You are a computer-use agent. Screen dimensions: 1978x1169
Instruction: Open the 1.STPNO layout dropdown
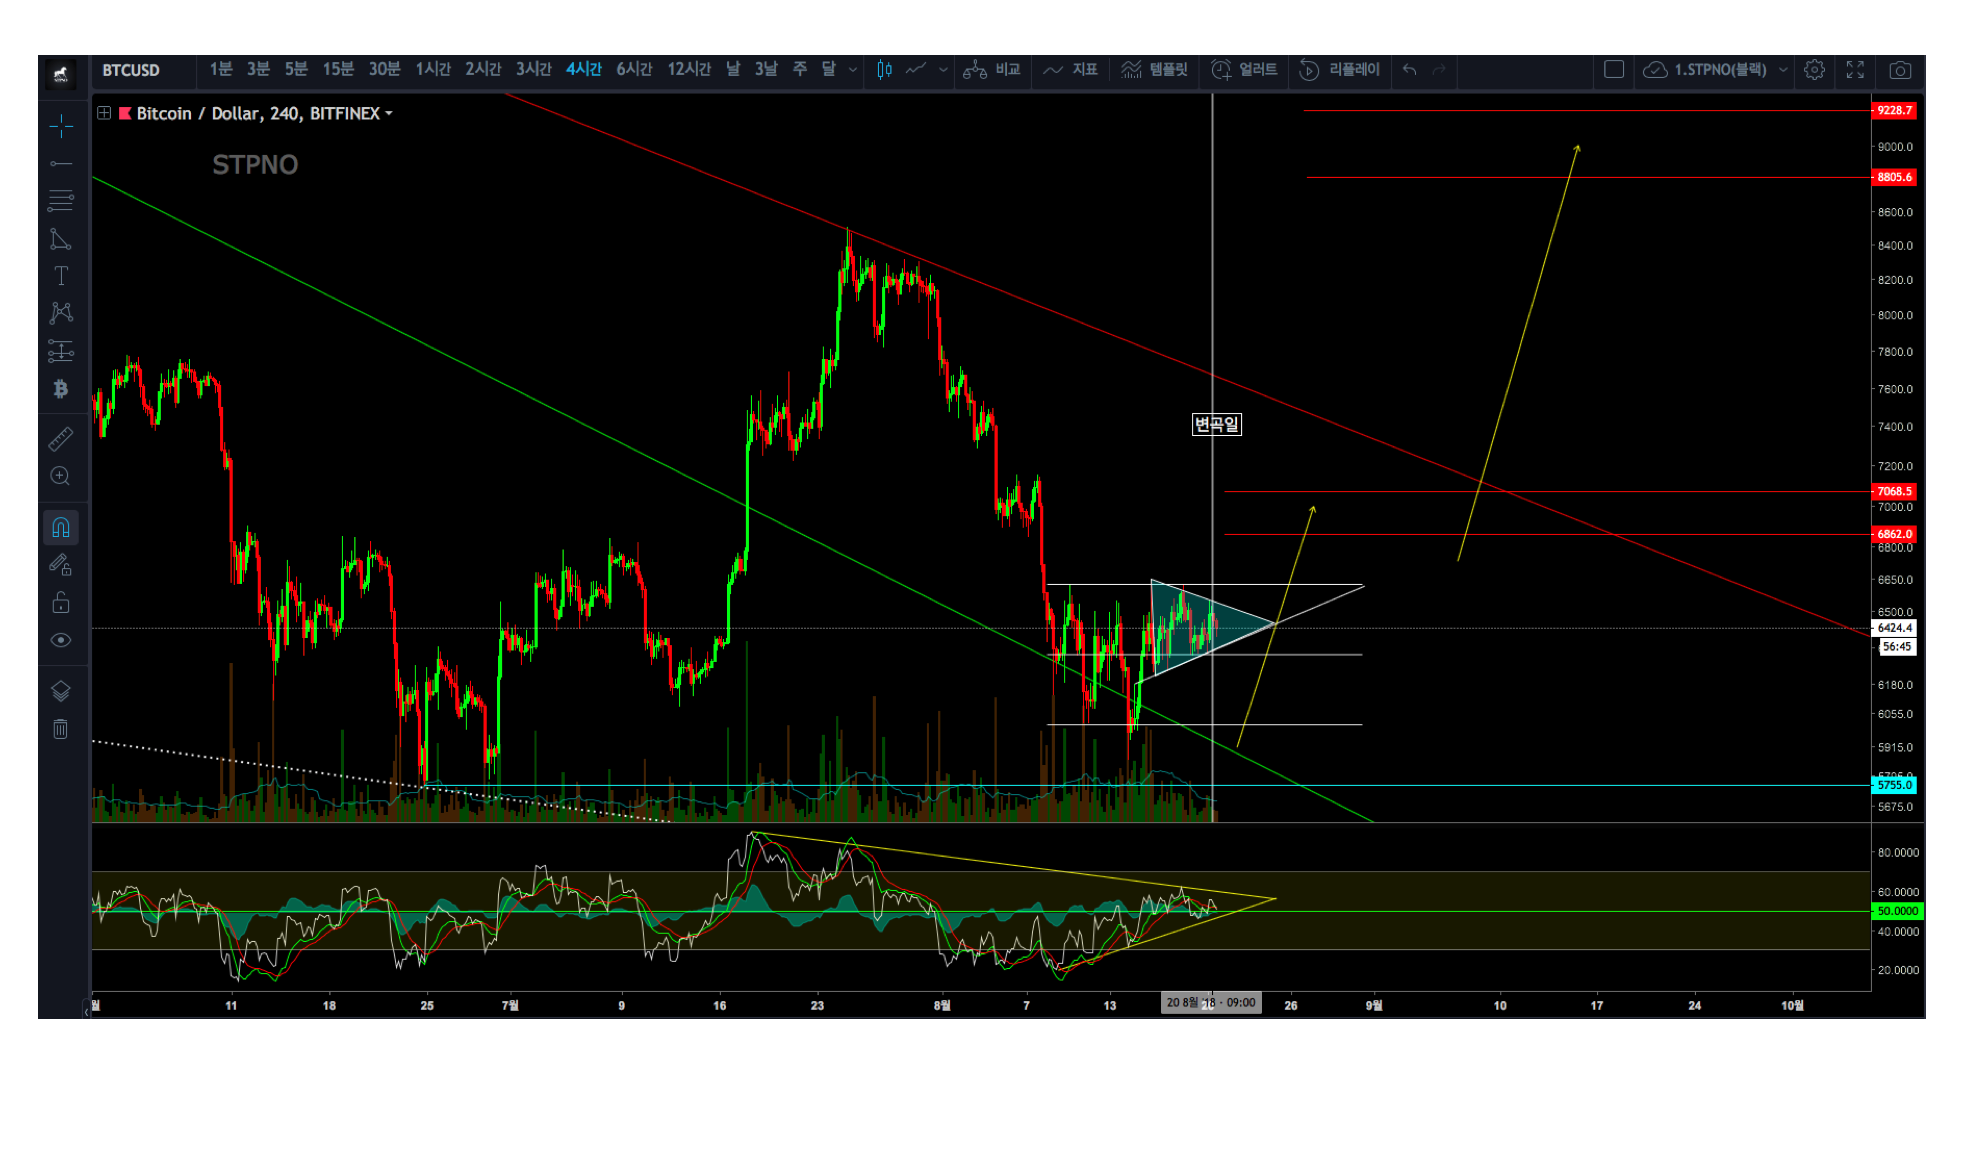[x=1782, y=70]
